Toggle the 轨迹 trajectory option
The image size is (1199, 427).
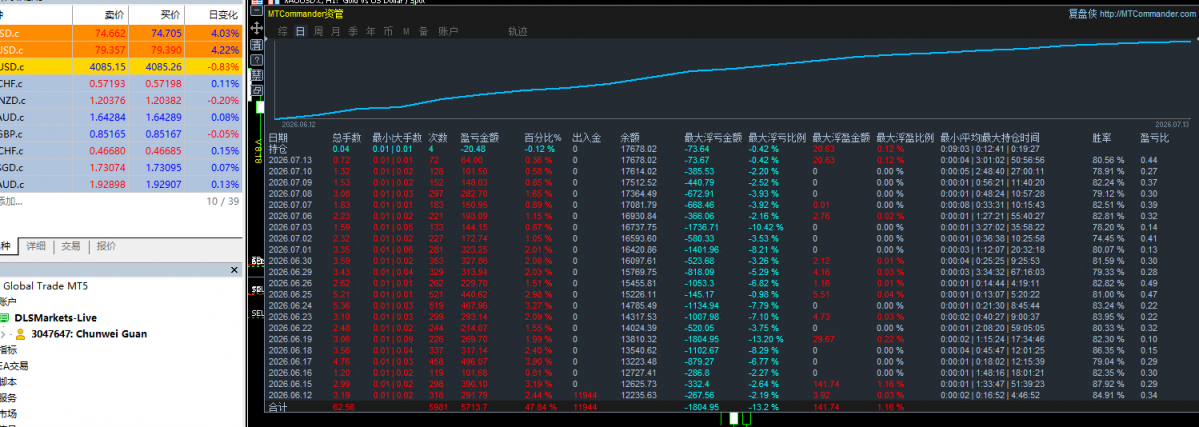pos(518,31)
